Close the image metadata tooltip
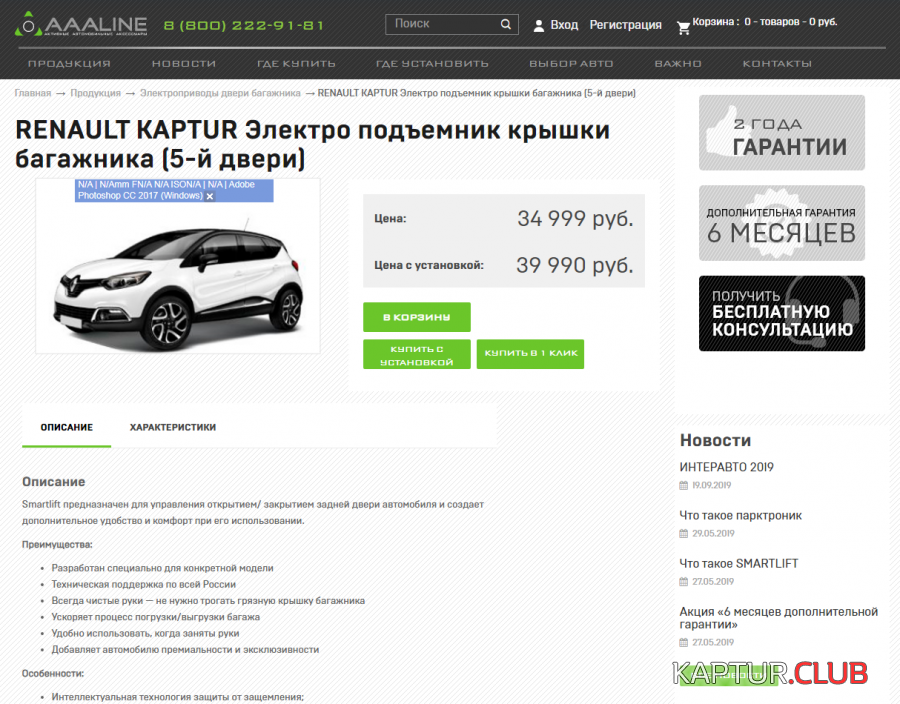The width and height of the screenshot is (900, 704). coord(210,196)
